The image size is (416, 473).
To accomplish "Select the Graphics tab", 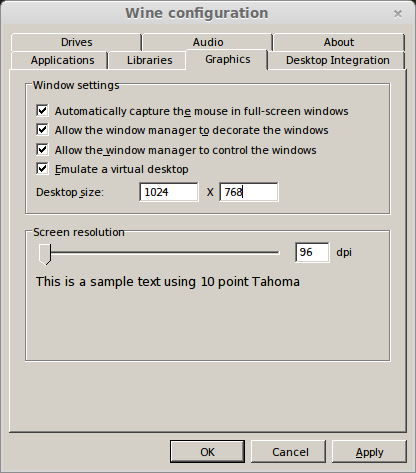I will pyautogui.click(x=227, y=59).
